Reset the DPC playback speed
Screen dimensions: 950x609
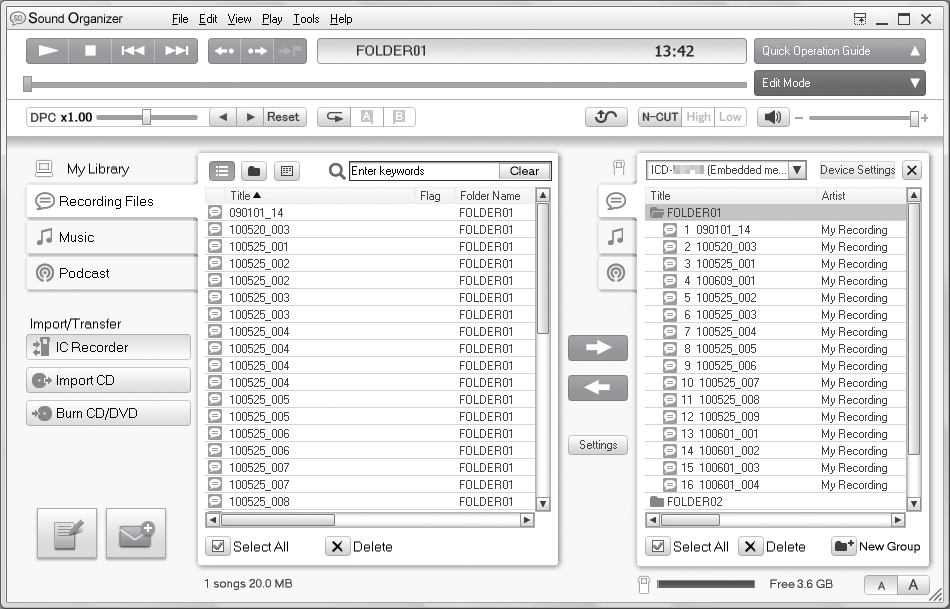(x=284, y=117)
